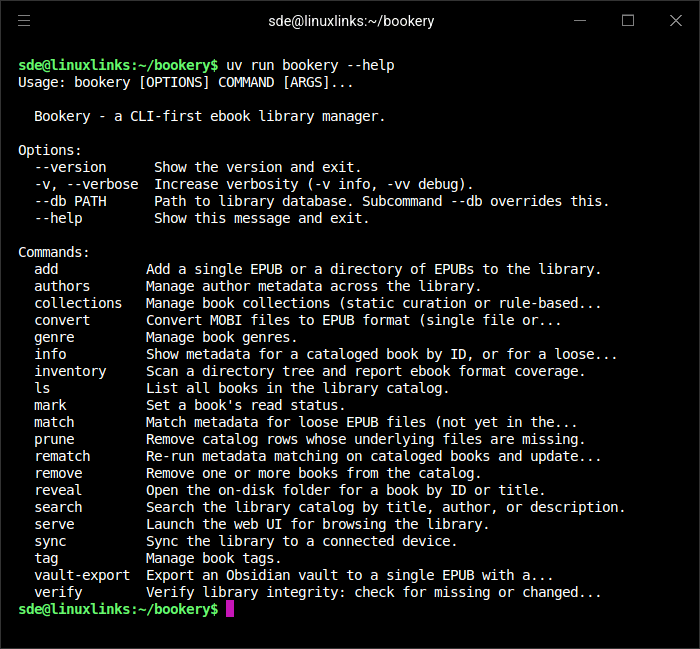Screen dimensions: 700x649
Task: Click the magenta cursor at the bottom prompt
Action: click(230, 609)
